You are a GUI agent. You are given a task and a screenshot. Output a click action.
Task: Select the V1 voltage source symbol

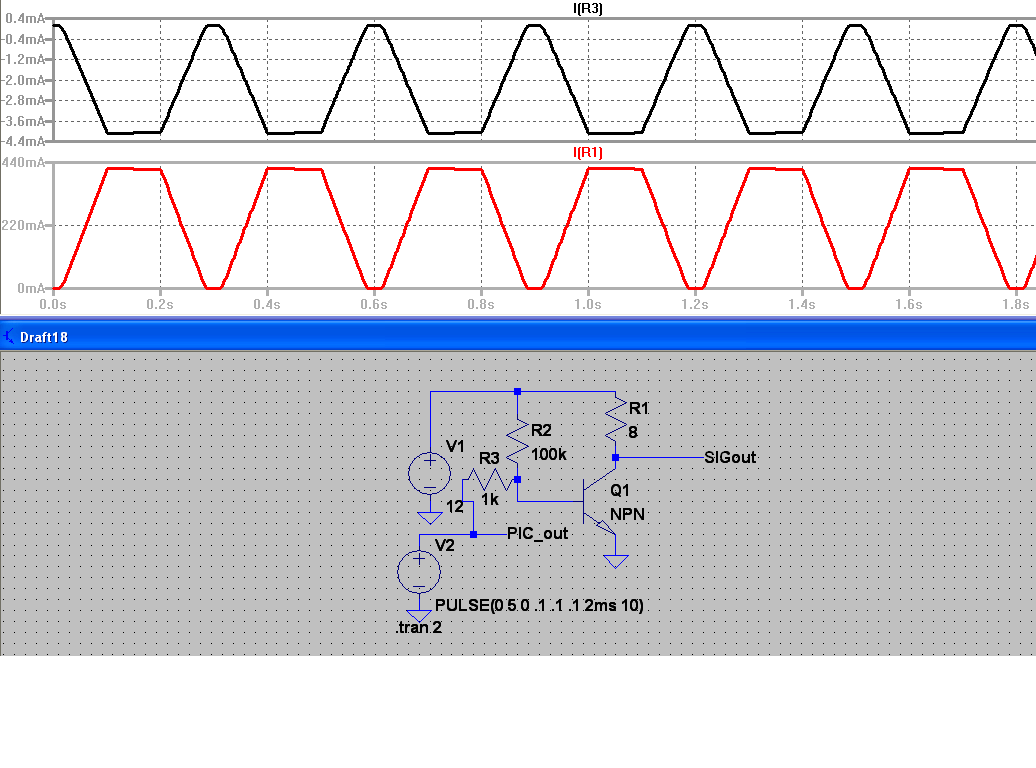click(x=429, y=473)
